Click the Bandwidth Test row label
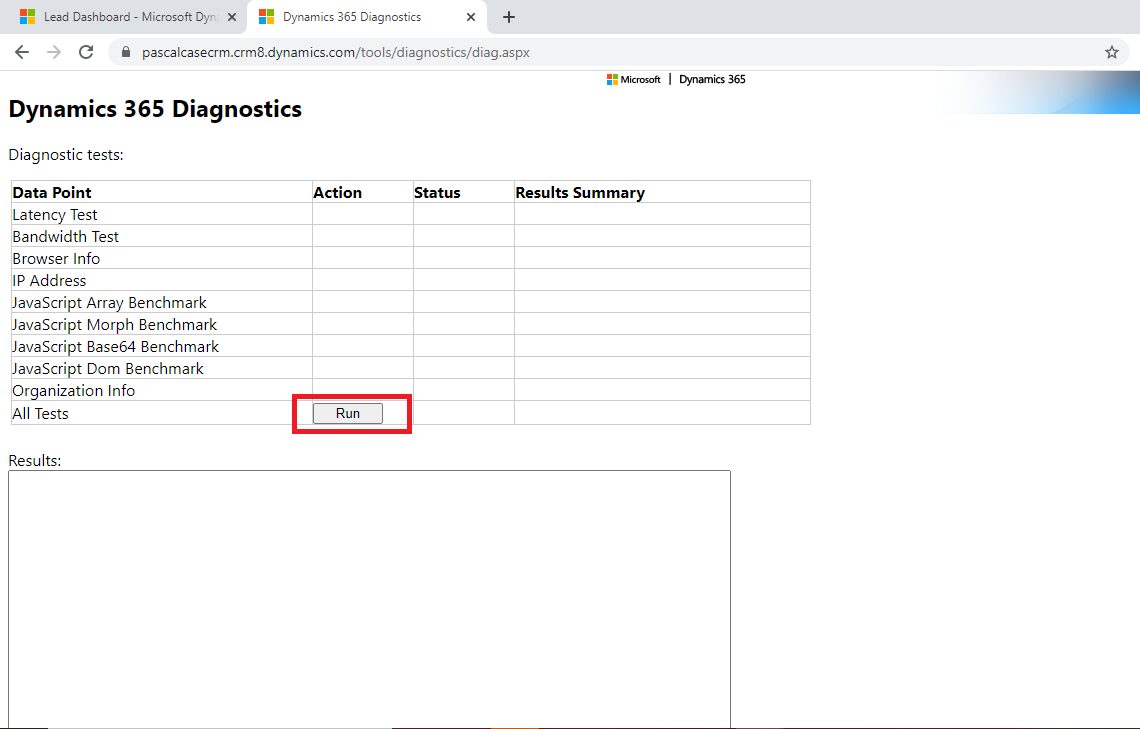The width and height of the screenshot is (1140, 729). 66,237
